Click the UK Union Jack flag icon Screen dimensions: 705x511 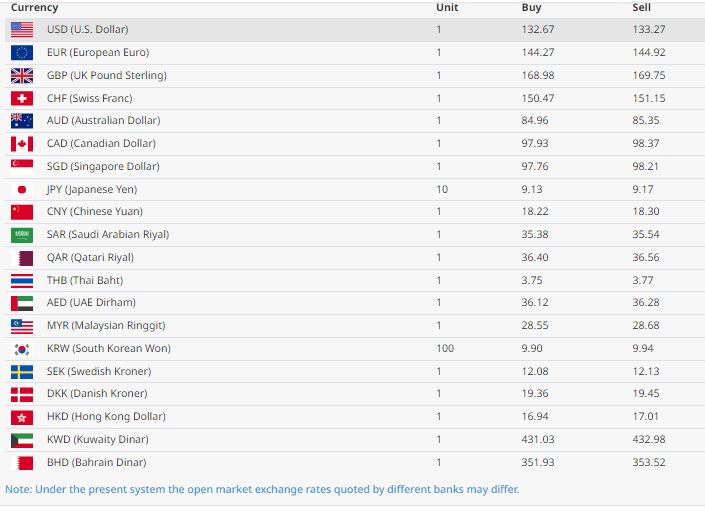coord(22,76)
